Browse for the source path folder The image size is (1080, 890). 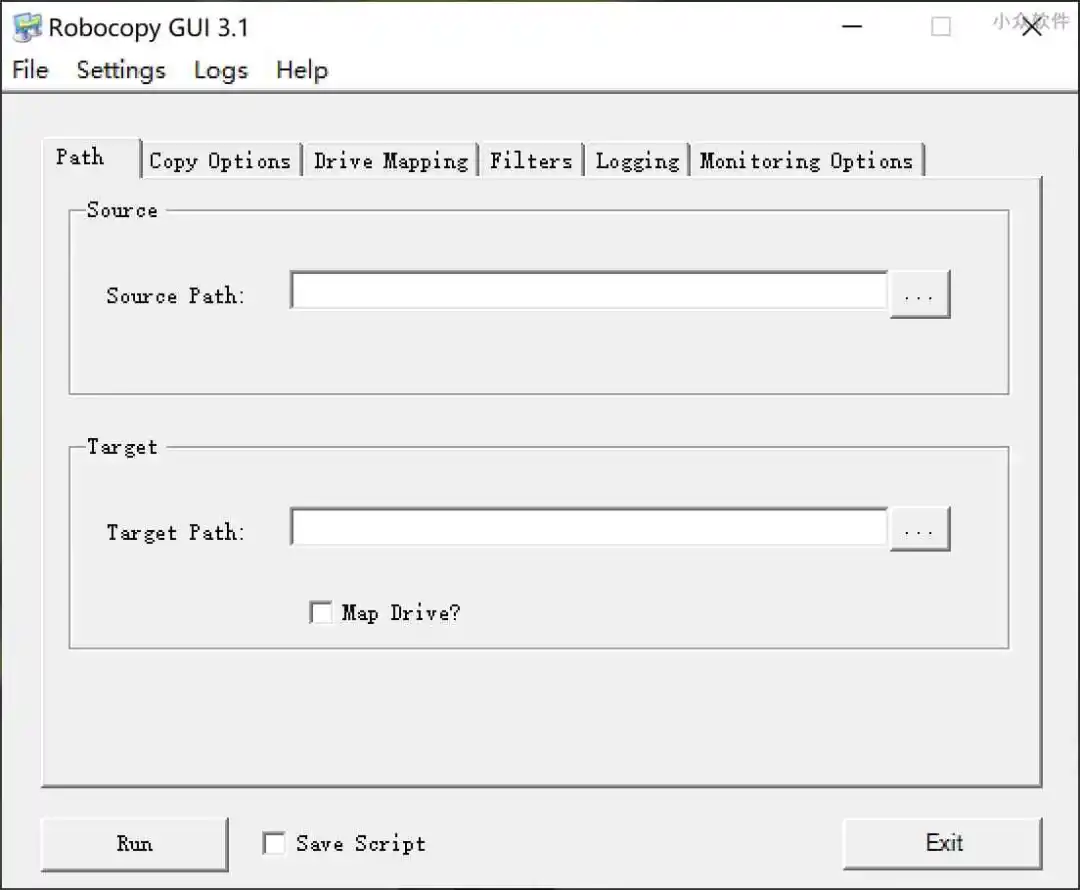coord(919,295)
